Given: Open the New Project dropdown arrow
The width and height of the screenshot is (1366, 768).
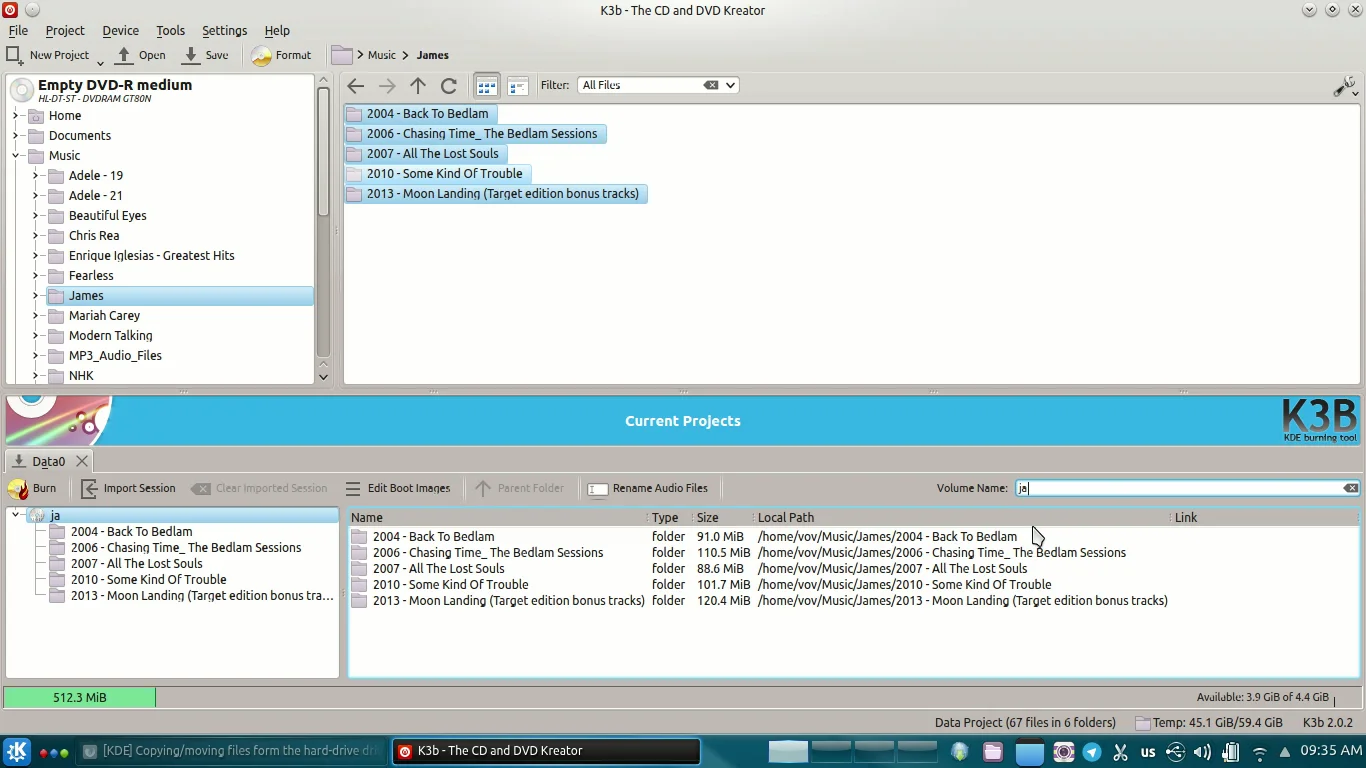Looking at the screenshot, I should pos(100,62).
